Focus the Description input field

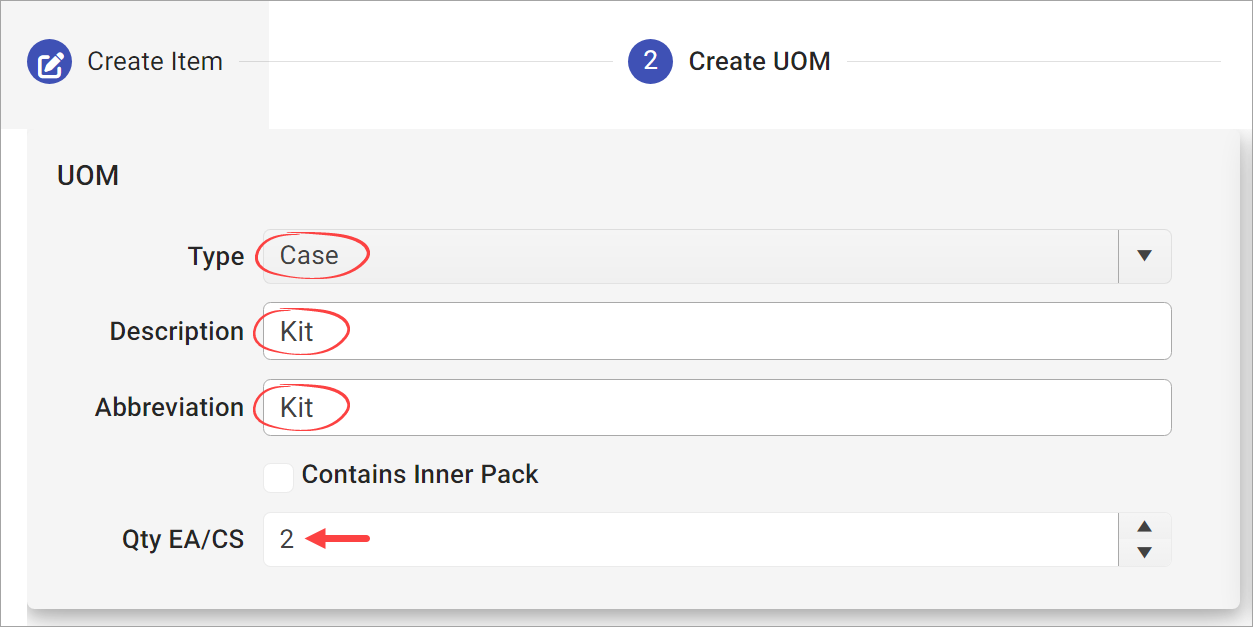click(717, 331)
